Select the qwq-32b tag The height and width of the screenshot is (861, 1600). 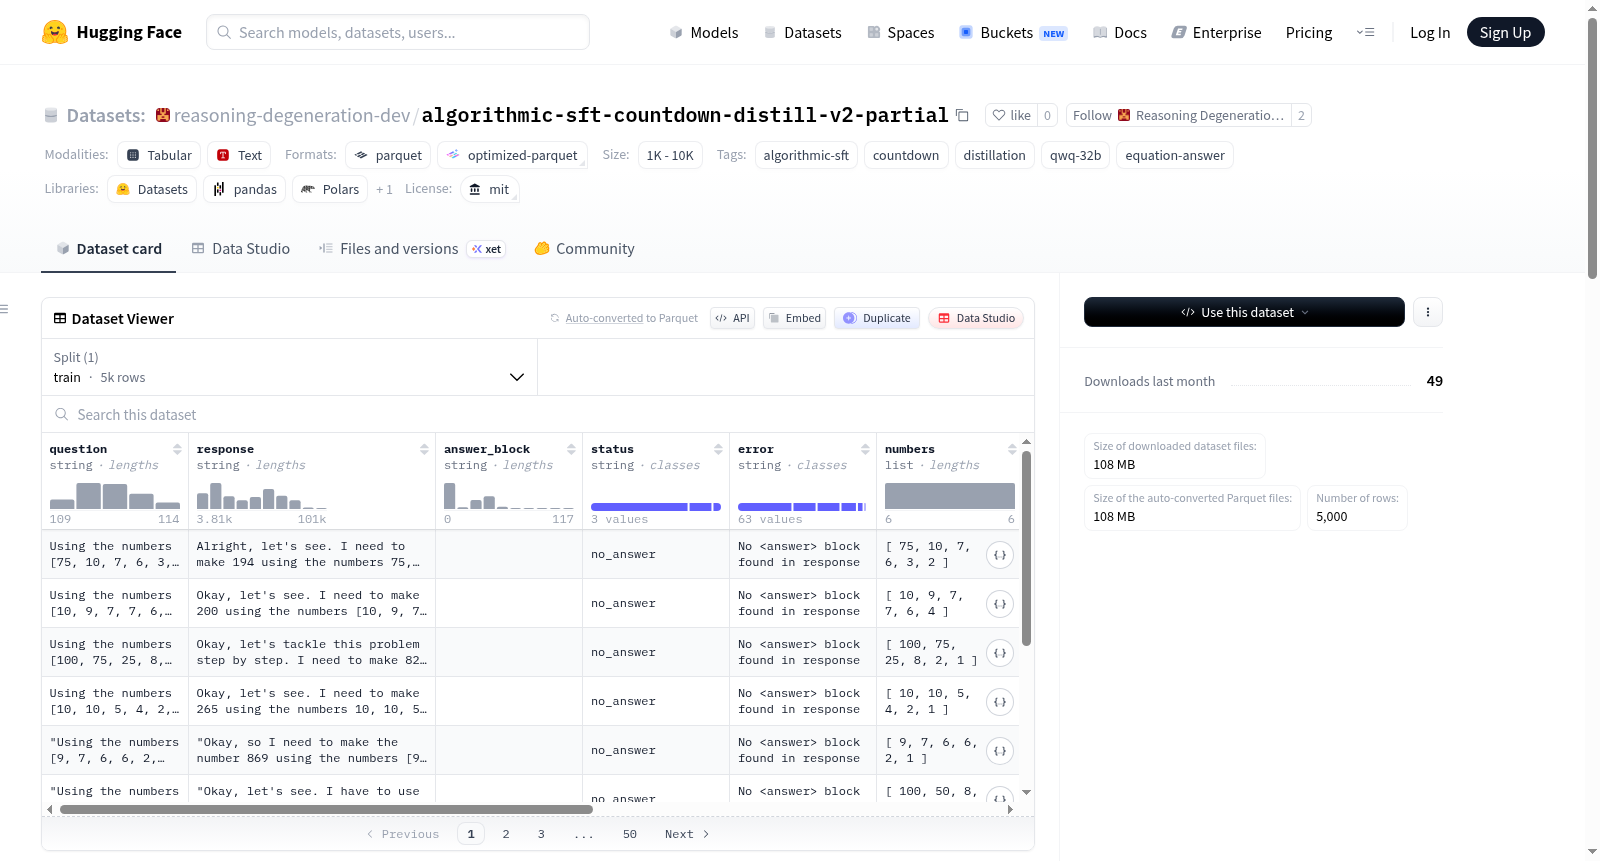coord(1075,155)
